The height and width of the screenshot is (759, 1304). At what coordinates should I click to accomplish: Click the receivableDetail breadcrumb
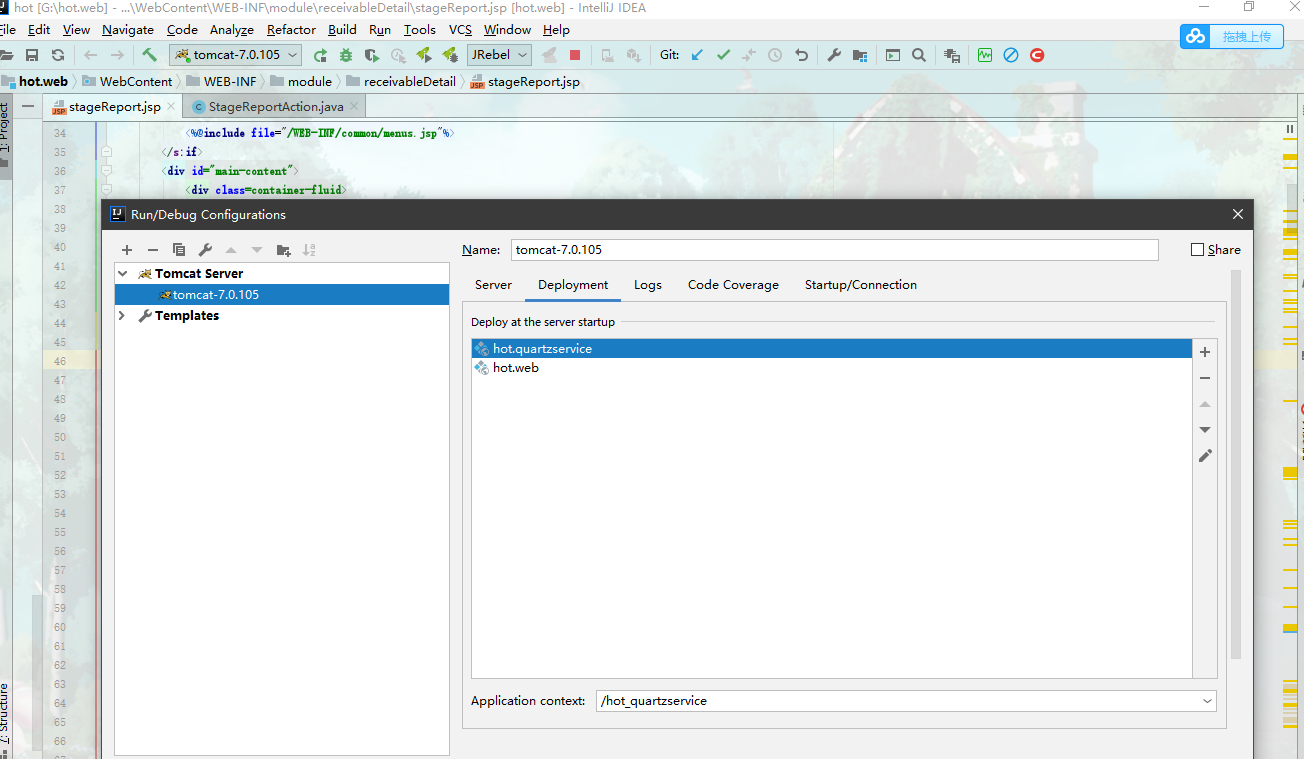pos(400,82)
